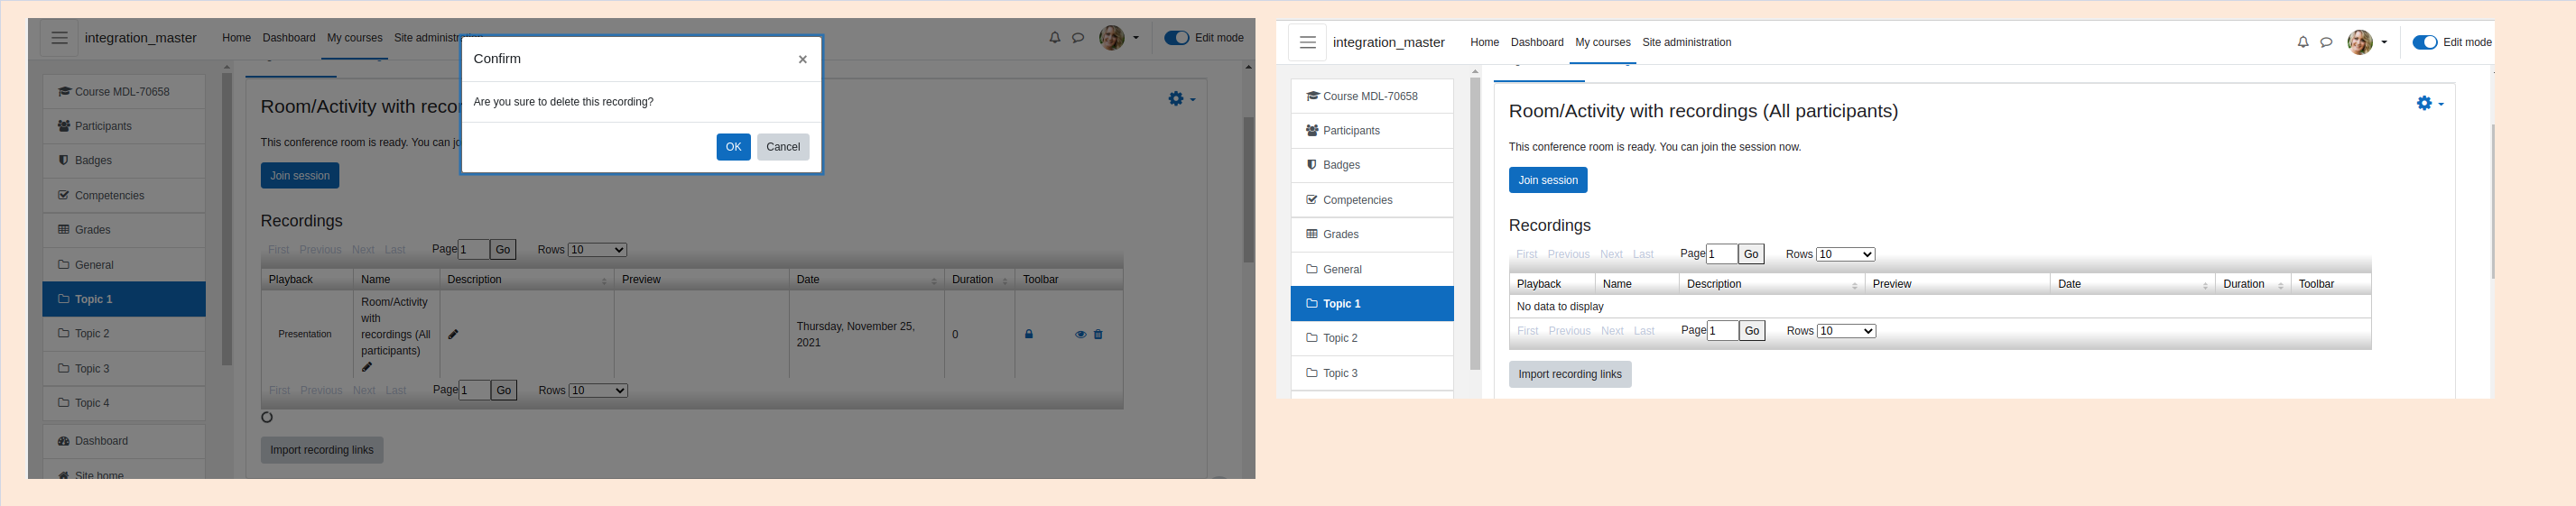Select Topic 1 in the right screenshot sidebar
The height and width of the screenshot is (506, 2576).
(1372, 304)
